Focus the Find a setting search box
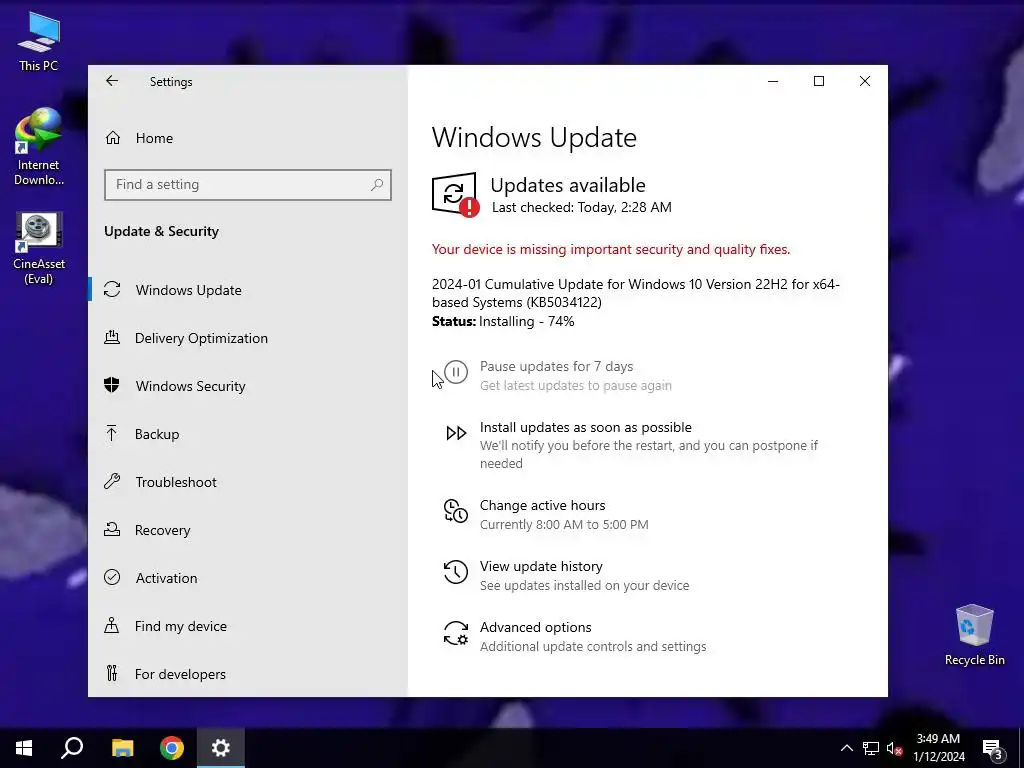Screen dimensions: 1024x768 click(x=248, y=185)
